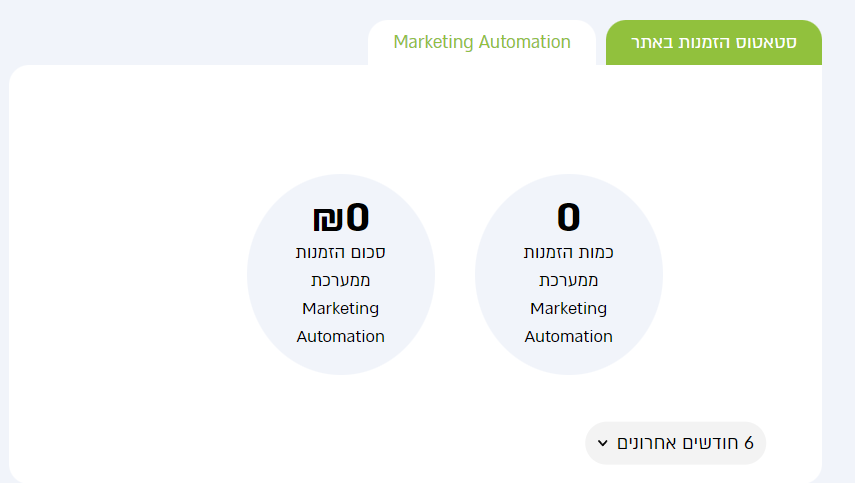Click Marketing text in the orders count circle
The width and height of the screenshot is (855, 483).
click(569, 309)
